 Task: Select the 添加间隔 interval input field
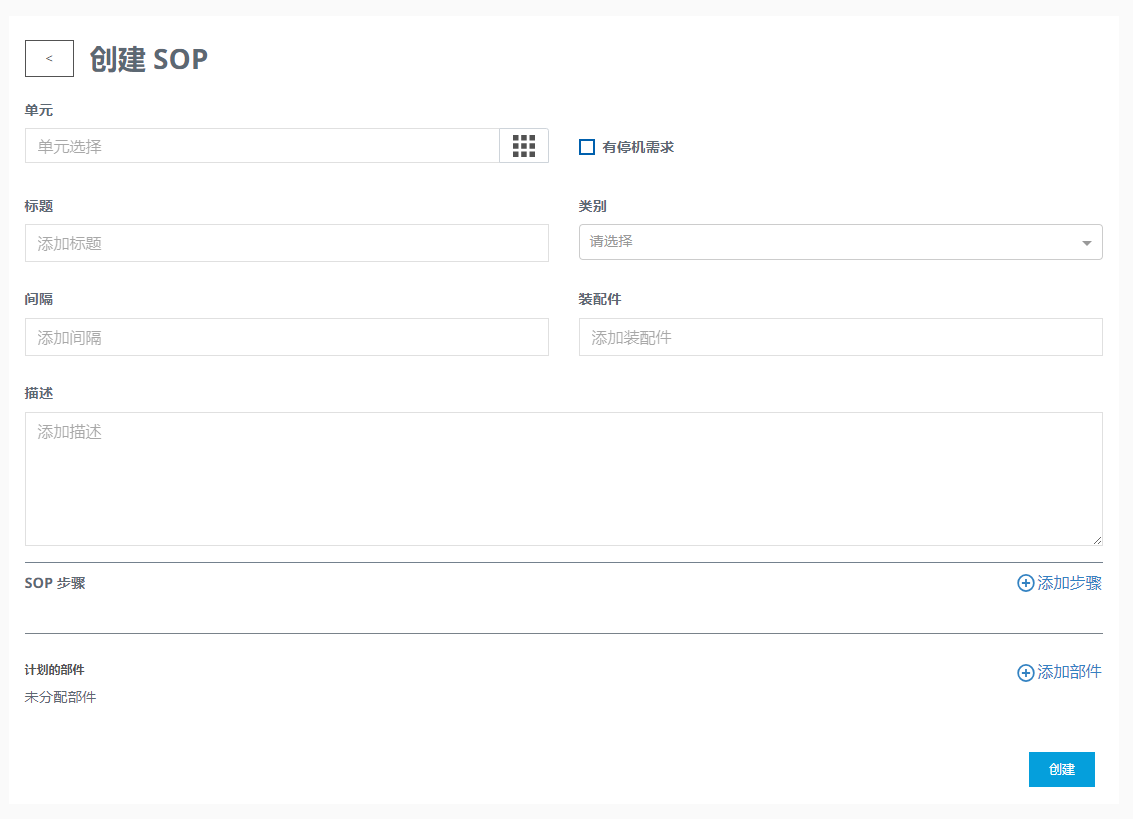tap(286, 337)
